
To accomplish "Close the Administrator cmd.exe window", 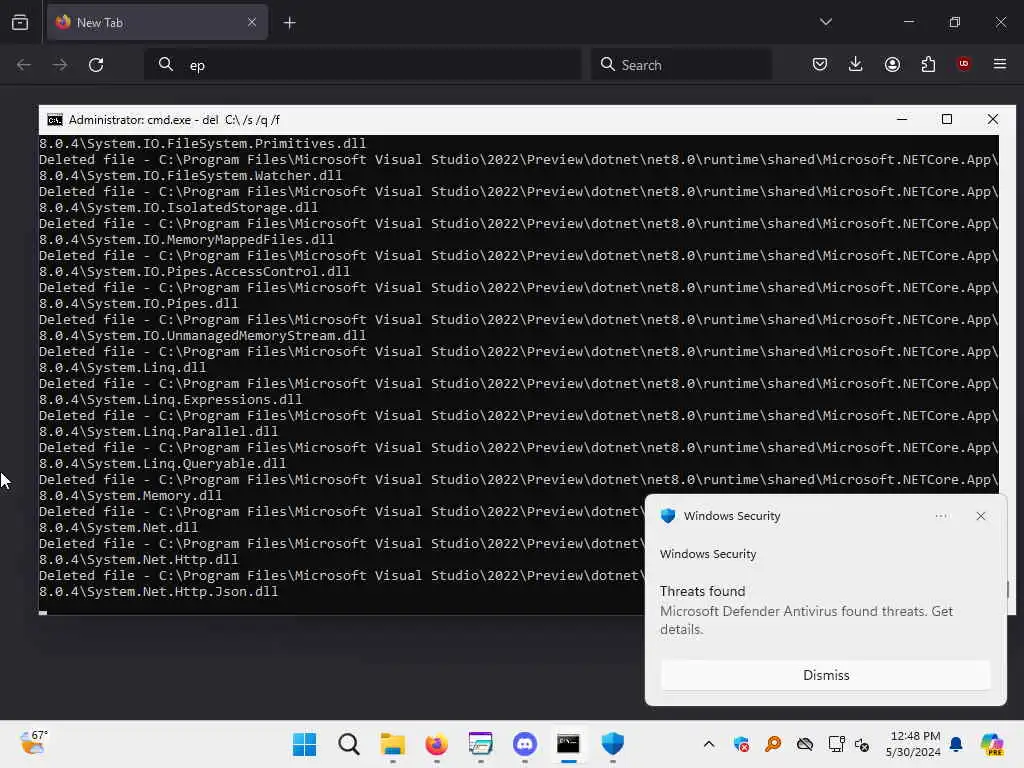I will (x=993, y=119).
